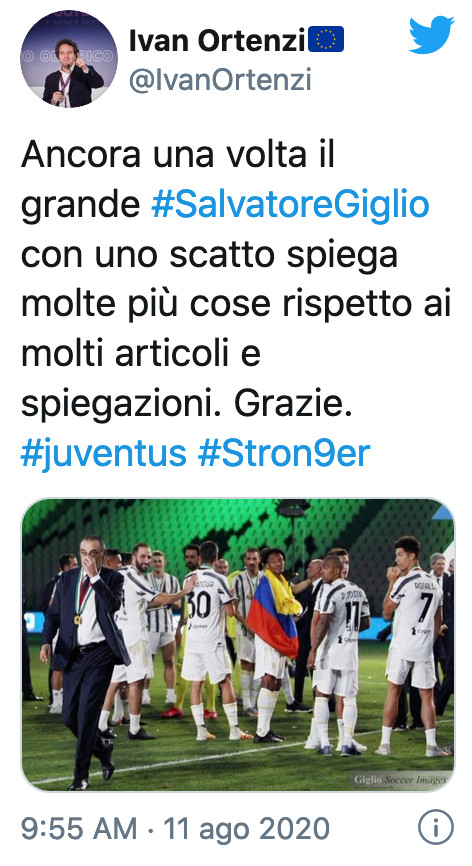Screen dimensions: 472x866
Task: Click the EU flag emoji beside the name
Action: click(326, 40)
